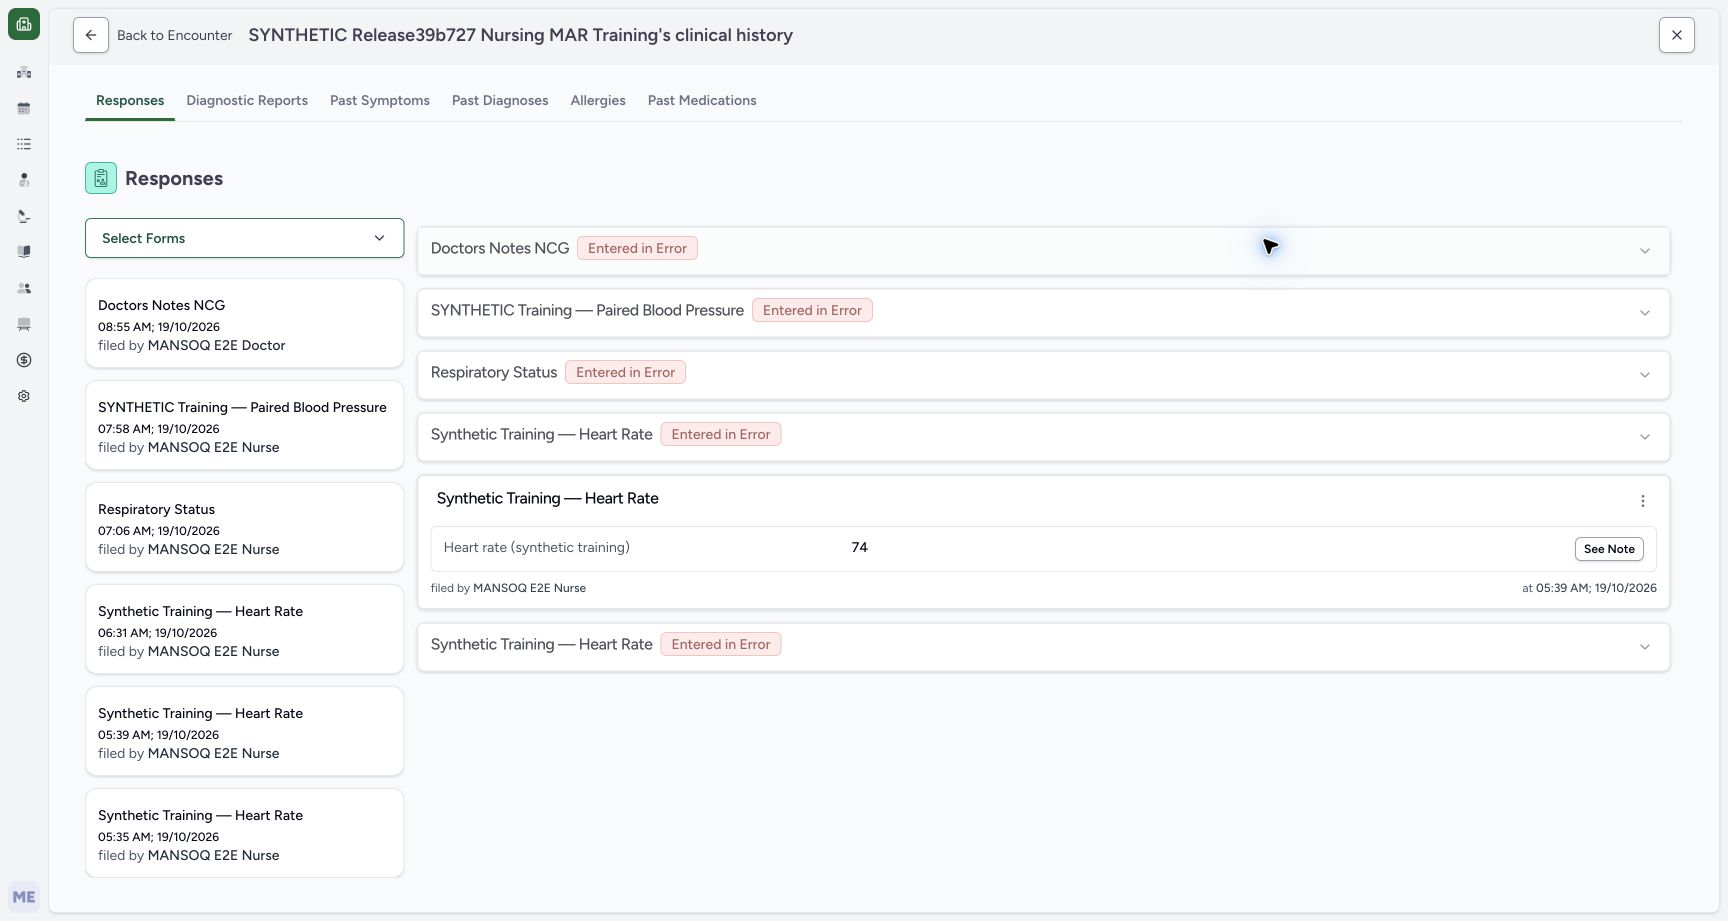Viewport: 1728px width, 921px height.
Task: Open the list view sidebar icon
Action: [x=24, y=144]
